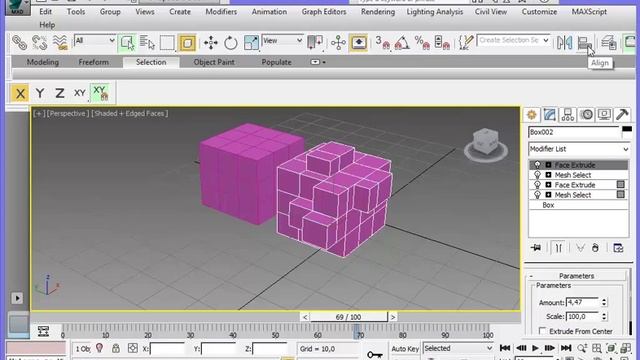Open the Rendering menu
This screenshot has height=360, width=640.
click(x=378, y=12)
